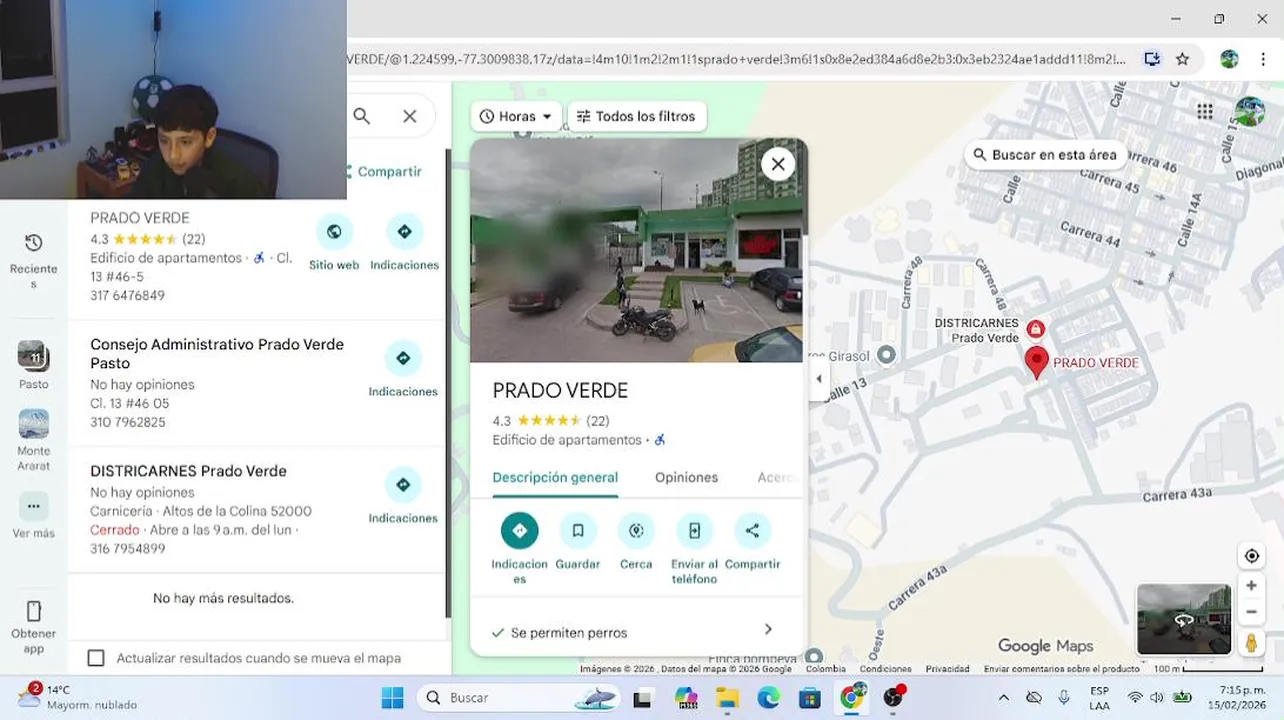Click the Street View pegman icon
This screenshot has height=720, width=1284.
click(x=1251, y=643)
